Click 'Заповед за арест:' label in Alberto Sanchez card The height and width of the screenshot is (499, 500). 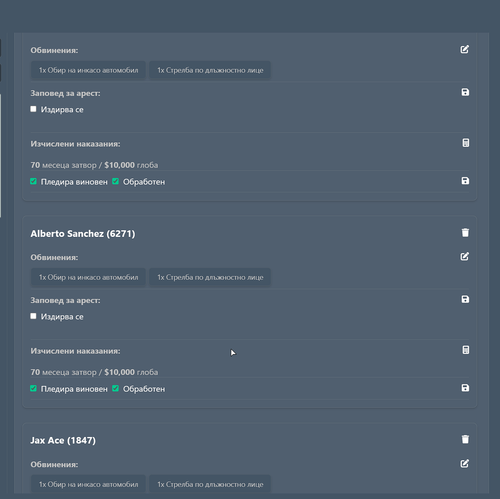click(65, 300)
